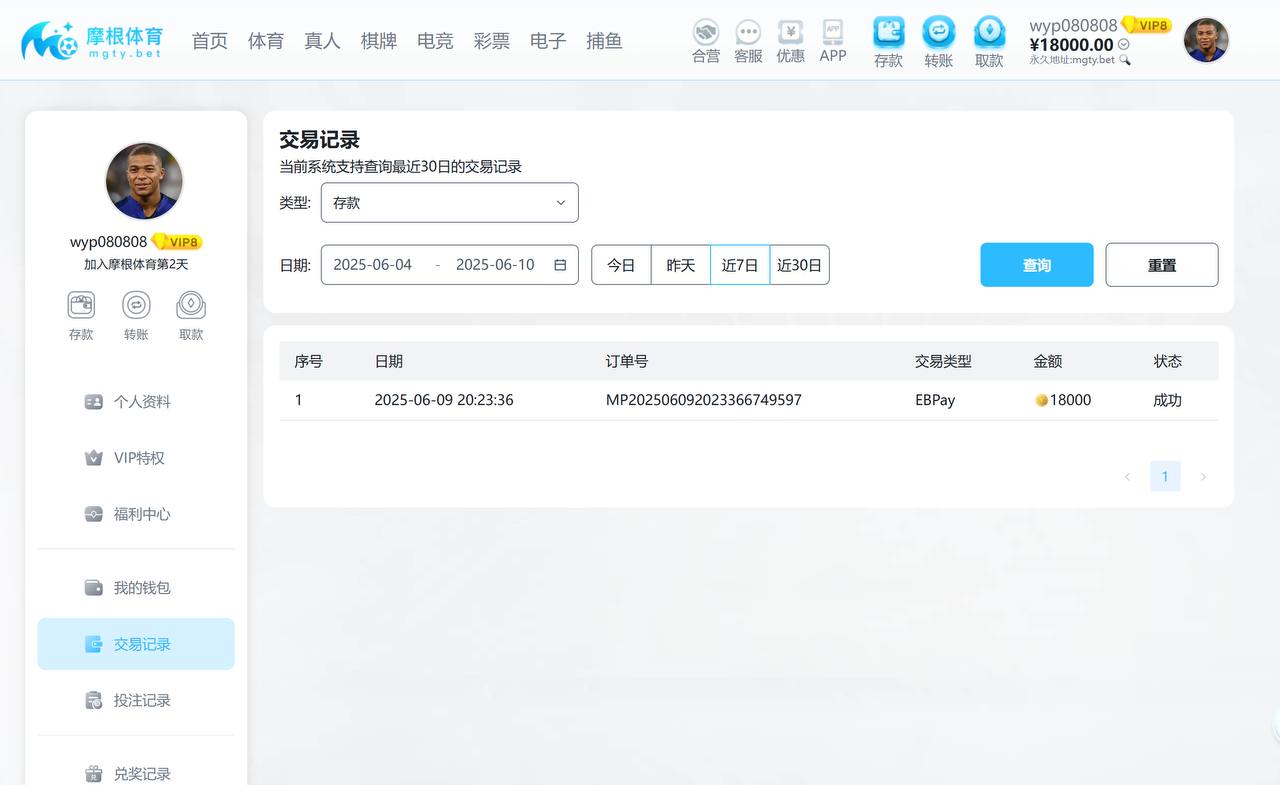Image resolution: width=1280 pixels, height=785 pixels.
Task: Click the blue 取款 withdraw icon in header
Action: 989,33
